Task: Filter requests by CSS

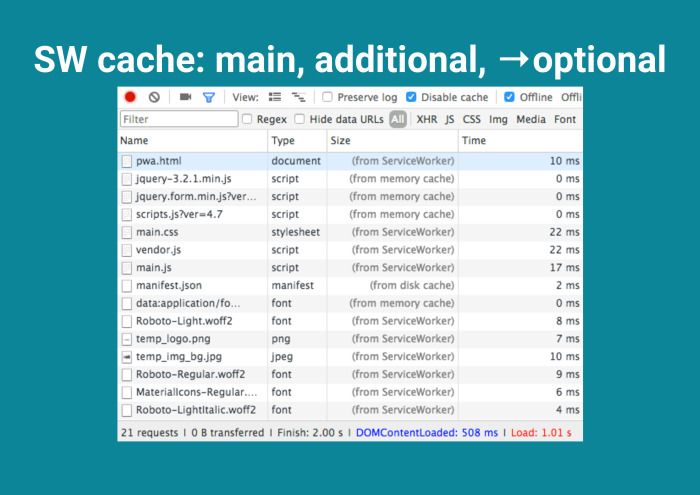Action: pyautogui.click(x=471, y=119)
